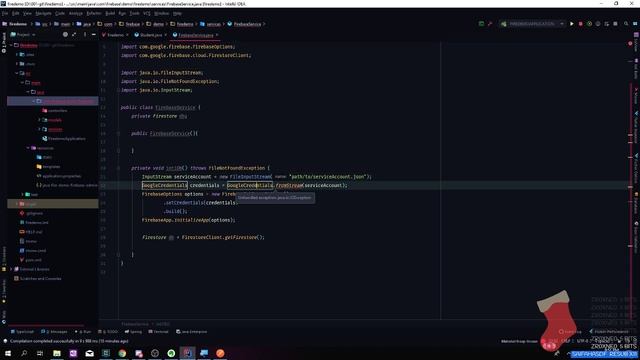Open the Code menu

click(60, 13)
